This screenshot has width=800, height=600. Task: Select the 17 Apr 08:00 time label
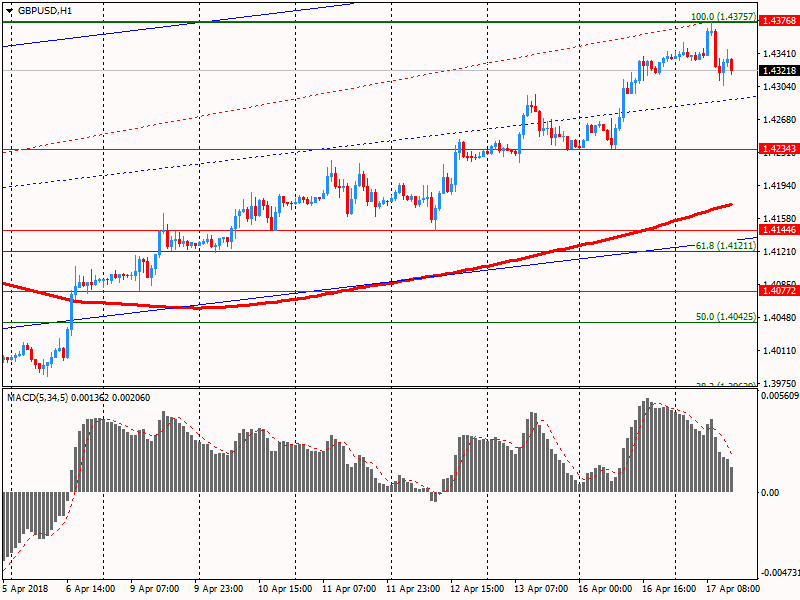click(733, 589)
